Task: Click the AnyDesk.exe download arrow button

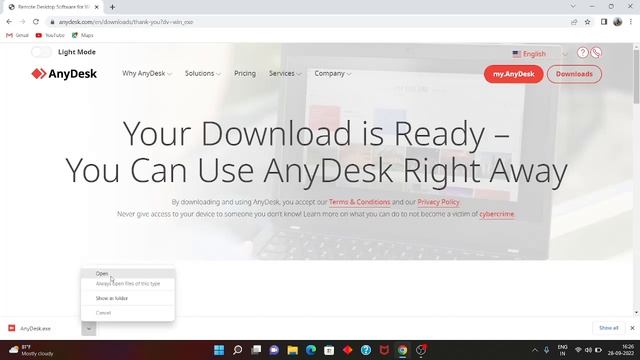Action: click(89, 328)
